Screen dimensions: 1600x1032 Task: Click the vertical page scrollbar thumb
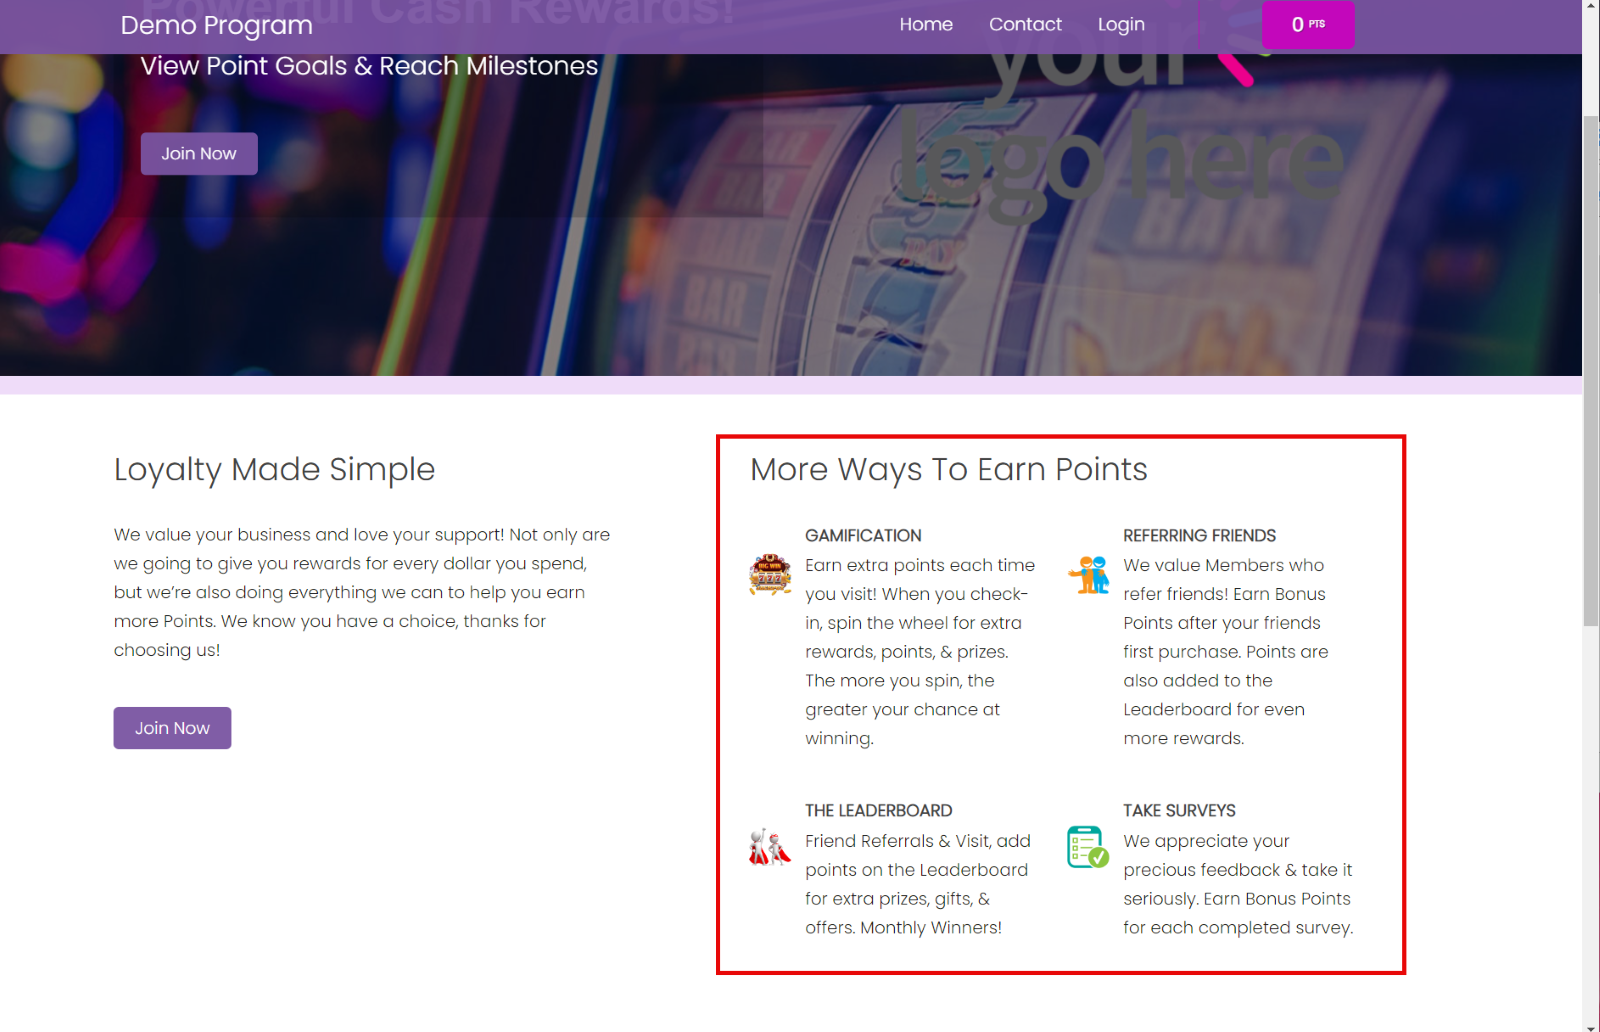coord(1591,371)
